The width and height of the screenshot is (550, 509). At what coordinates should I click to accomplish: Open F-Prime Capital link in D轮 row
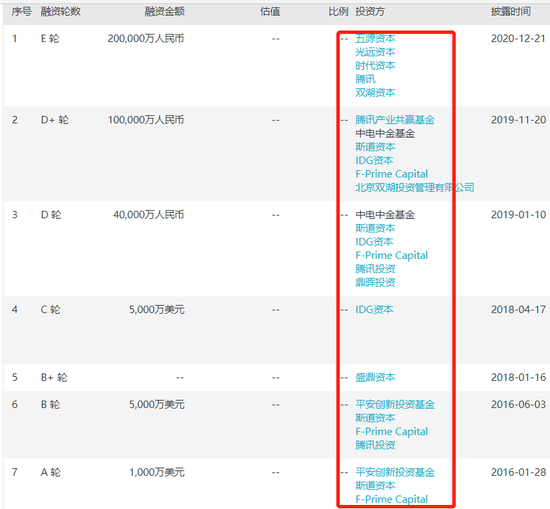pyautogui.click(x=391, y=255)
